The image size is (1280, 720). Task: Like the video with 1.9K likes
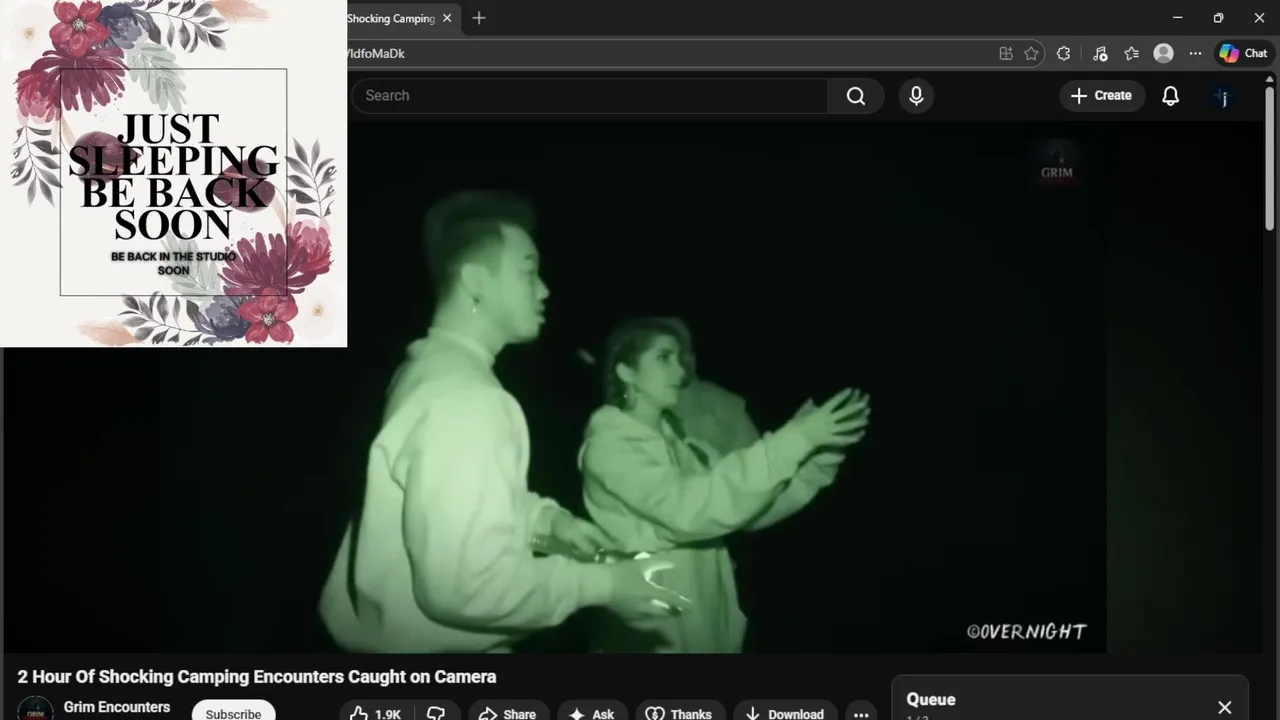pyautogui.click(x=374, y=713)
